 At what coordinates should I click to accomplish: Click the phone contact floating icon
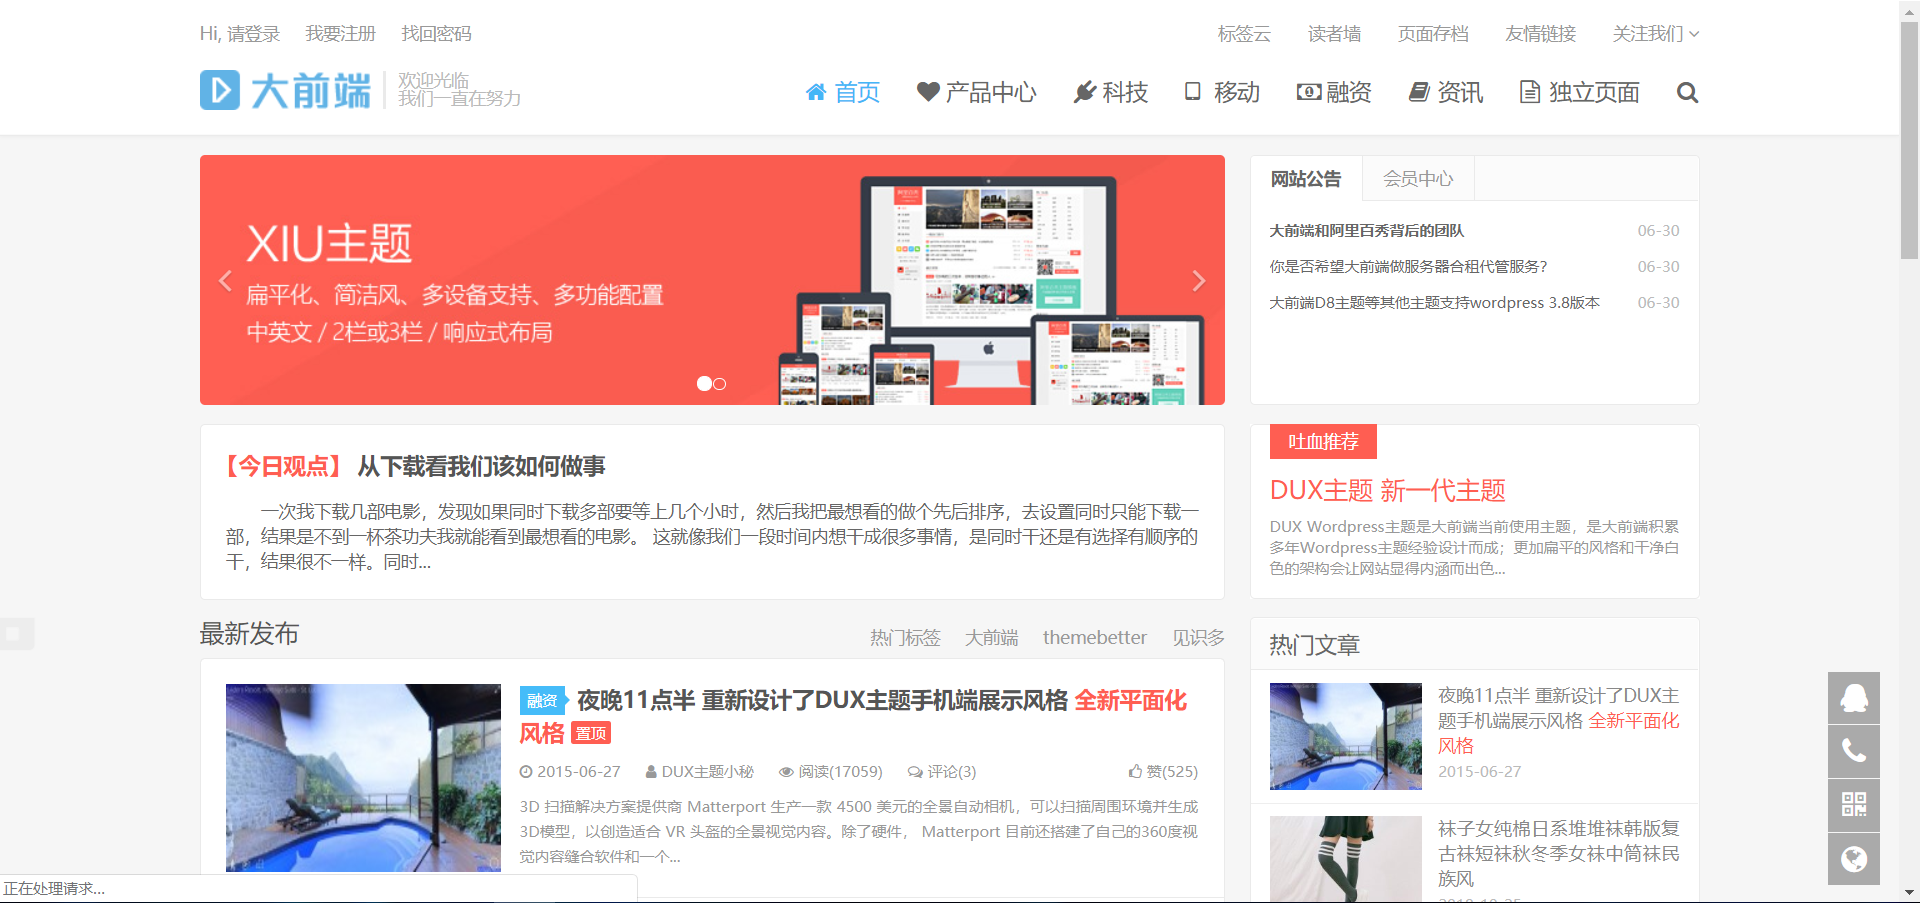[x=1853, y=751]
